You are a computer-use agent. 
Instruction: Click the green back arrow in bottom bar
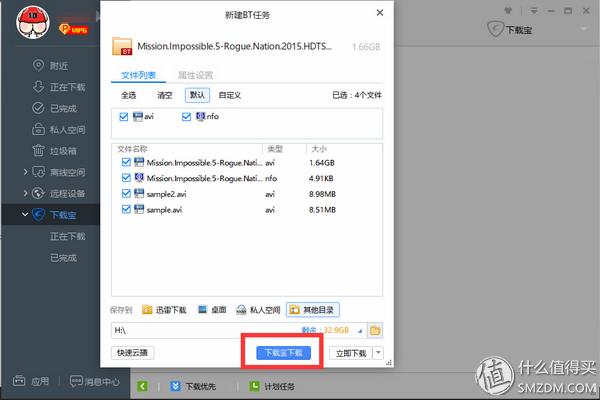click(142, 386)
